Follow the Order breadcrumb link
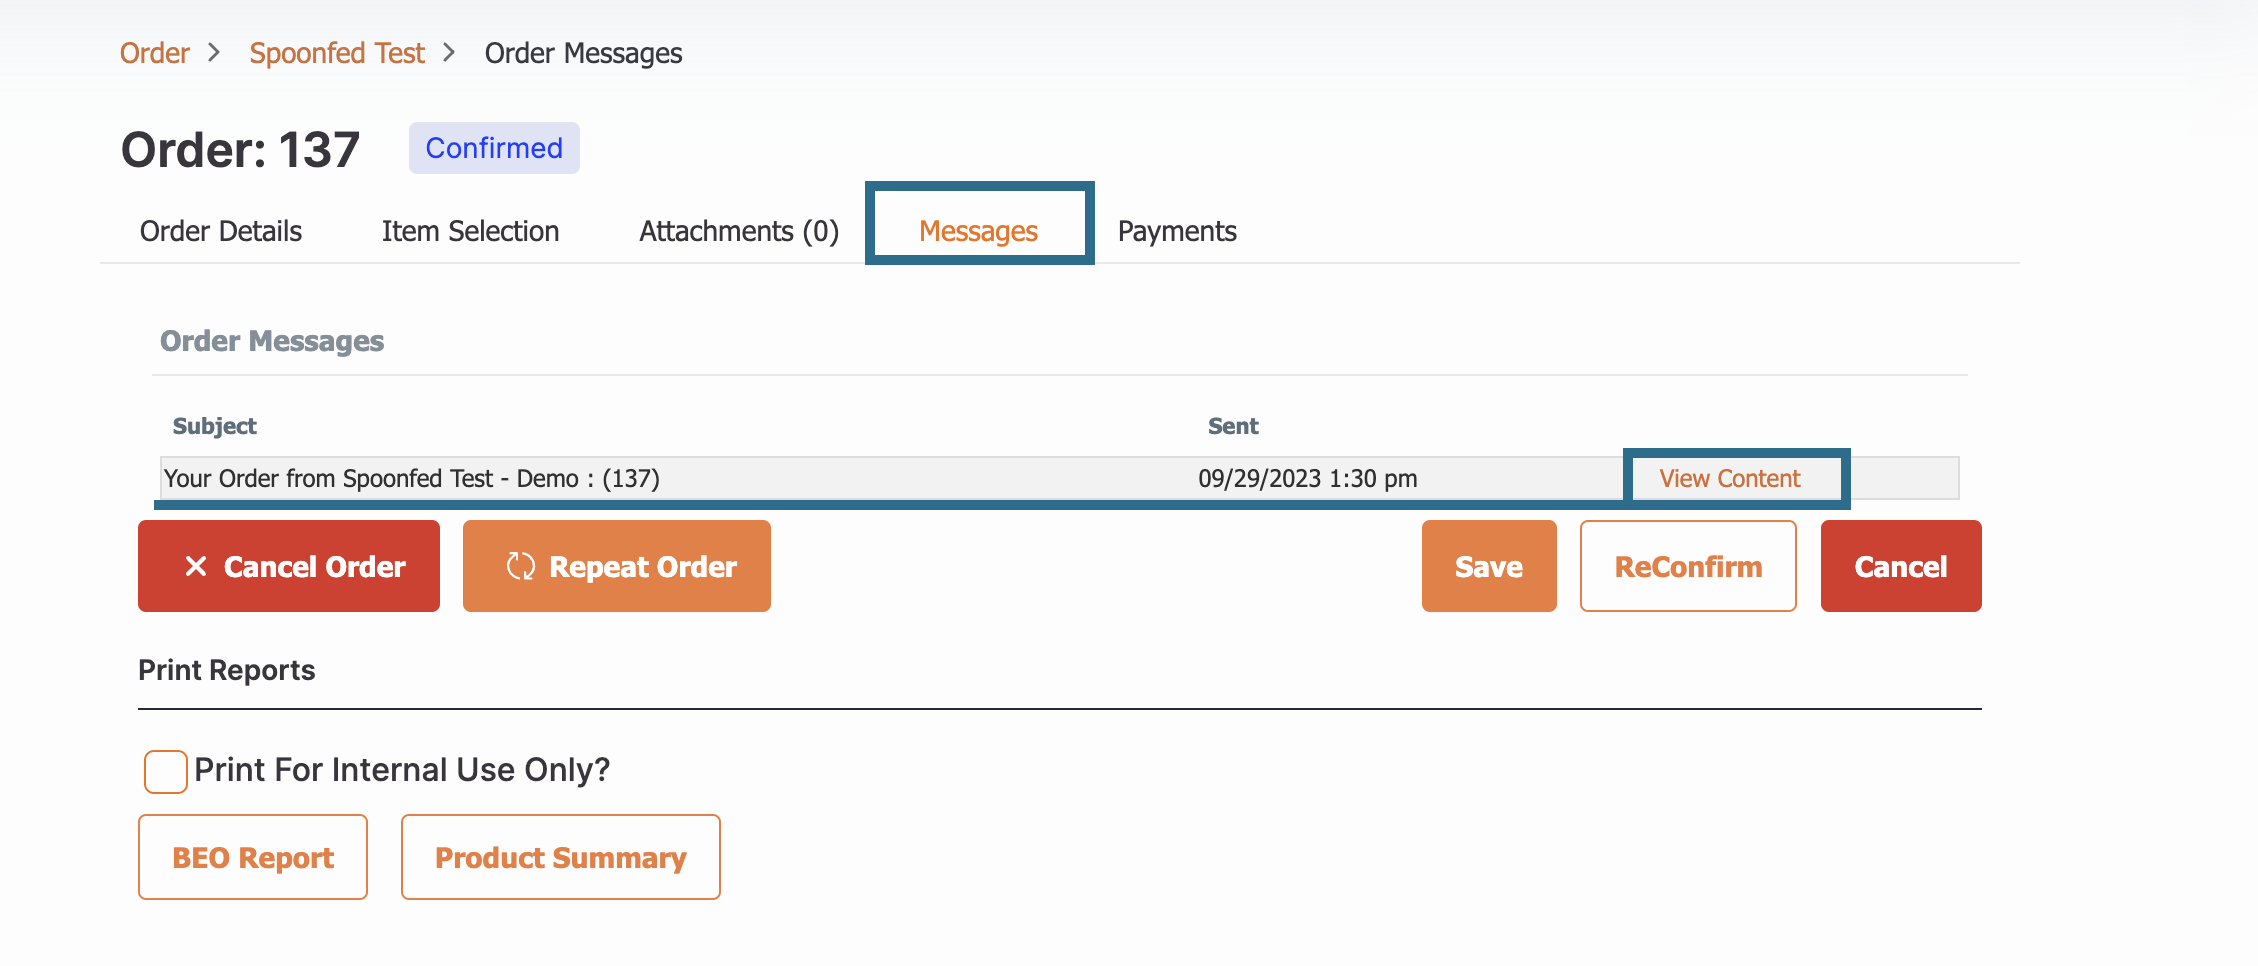The width and height of the screenshot is (2258, 966). pyautogui.click(x=154, y=52)
